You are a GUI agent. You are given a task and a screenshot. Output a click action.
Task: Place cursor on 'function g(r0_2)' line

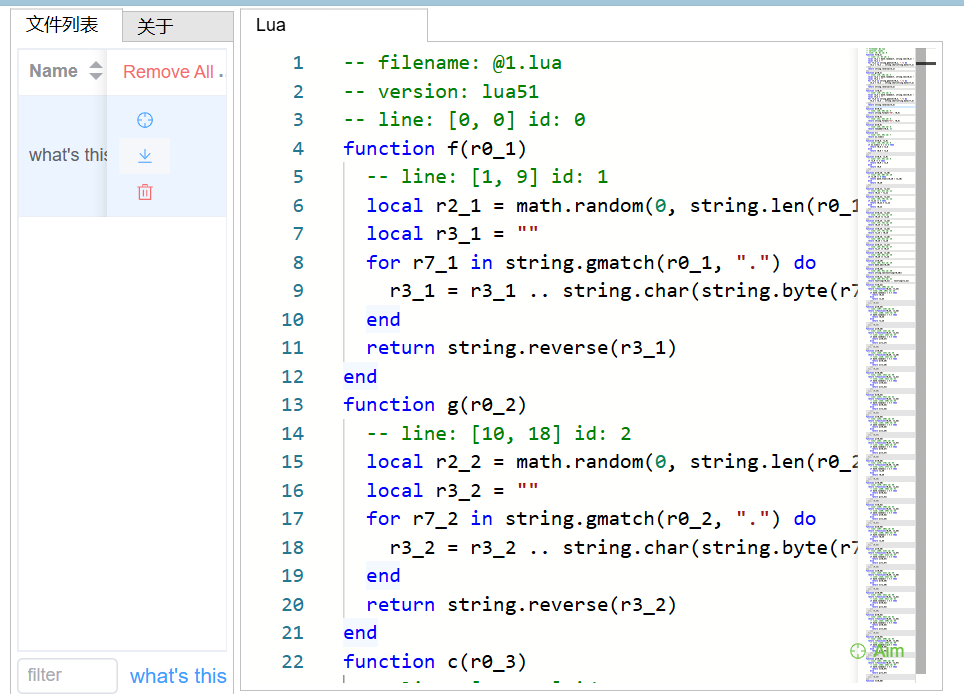[435, 404]
